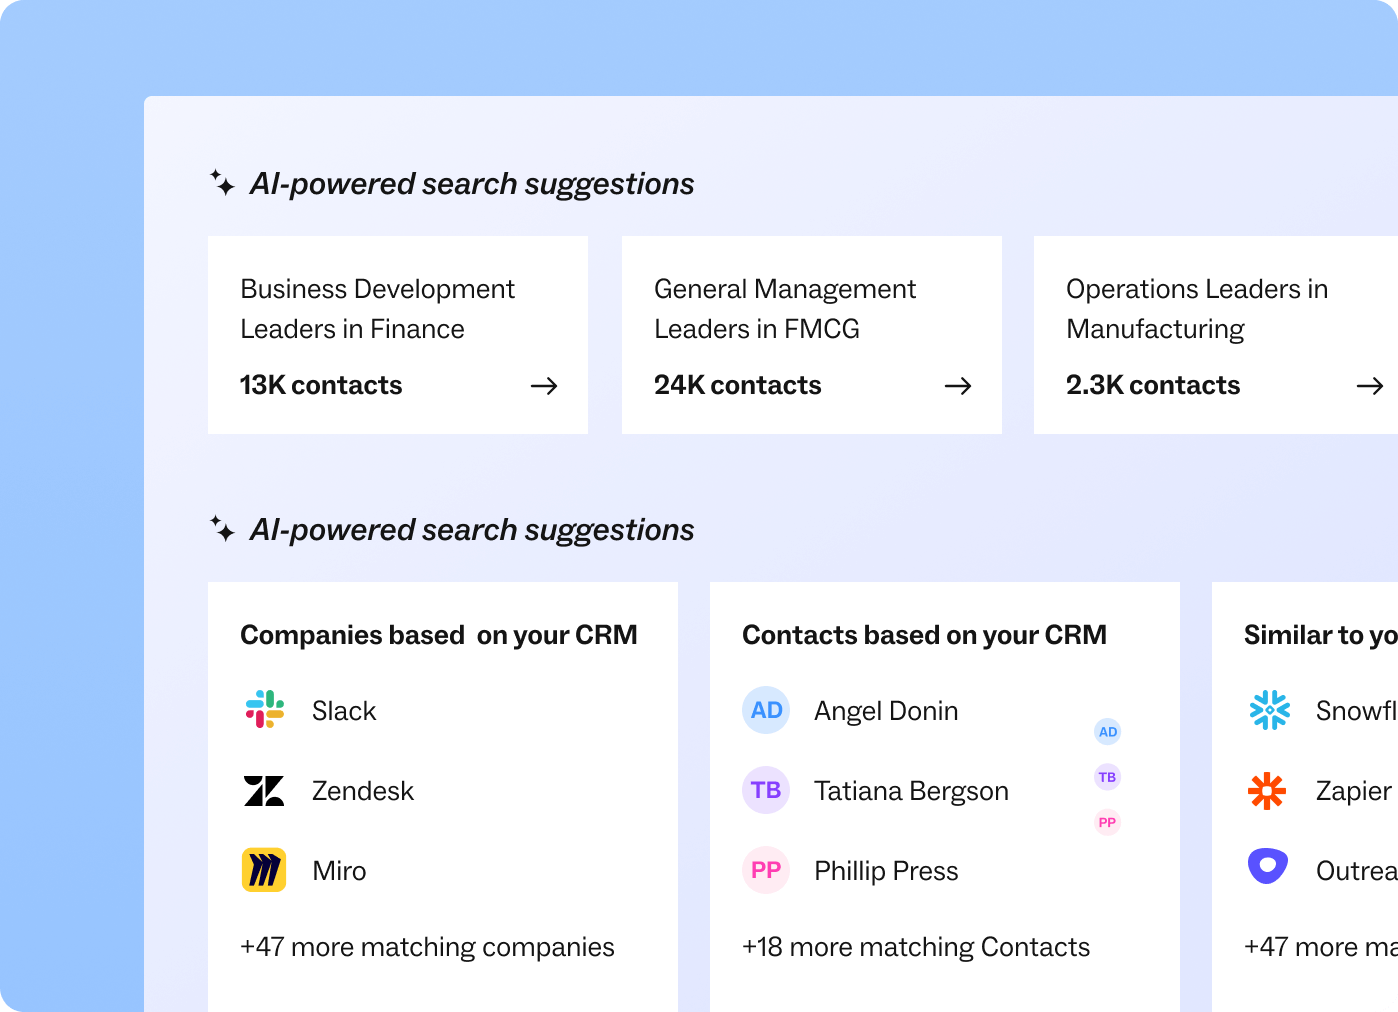Select the 24K contacts suggestion text
This screenshot has height=1012, width=1398.
pos(737,385)
